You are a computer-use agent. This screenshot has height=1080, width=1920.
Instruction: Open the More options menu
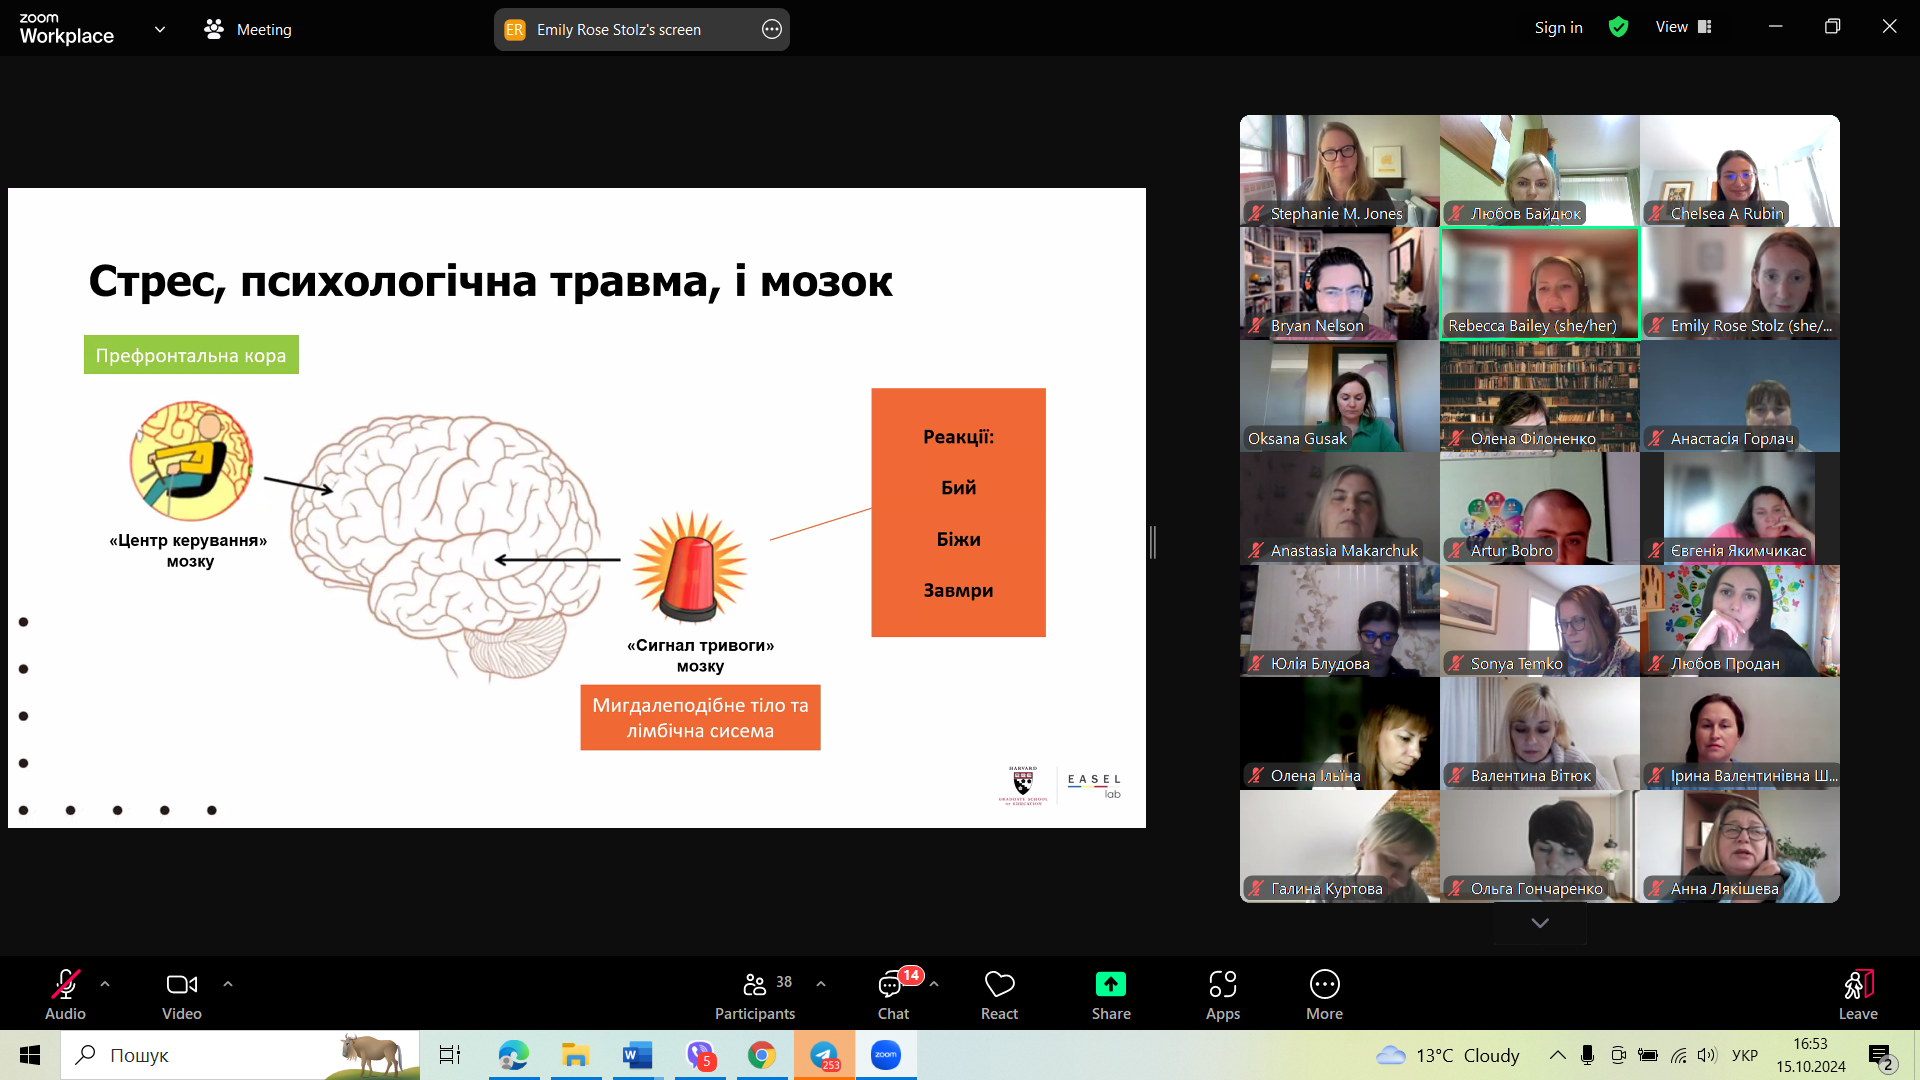pos(1324,994)
